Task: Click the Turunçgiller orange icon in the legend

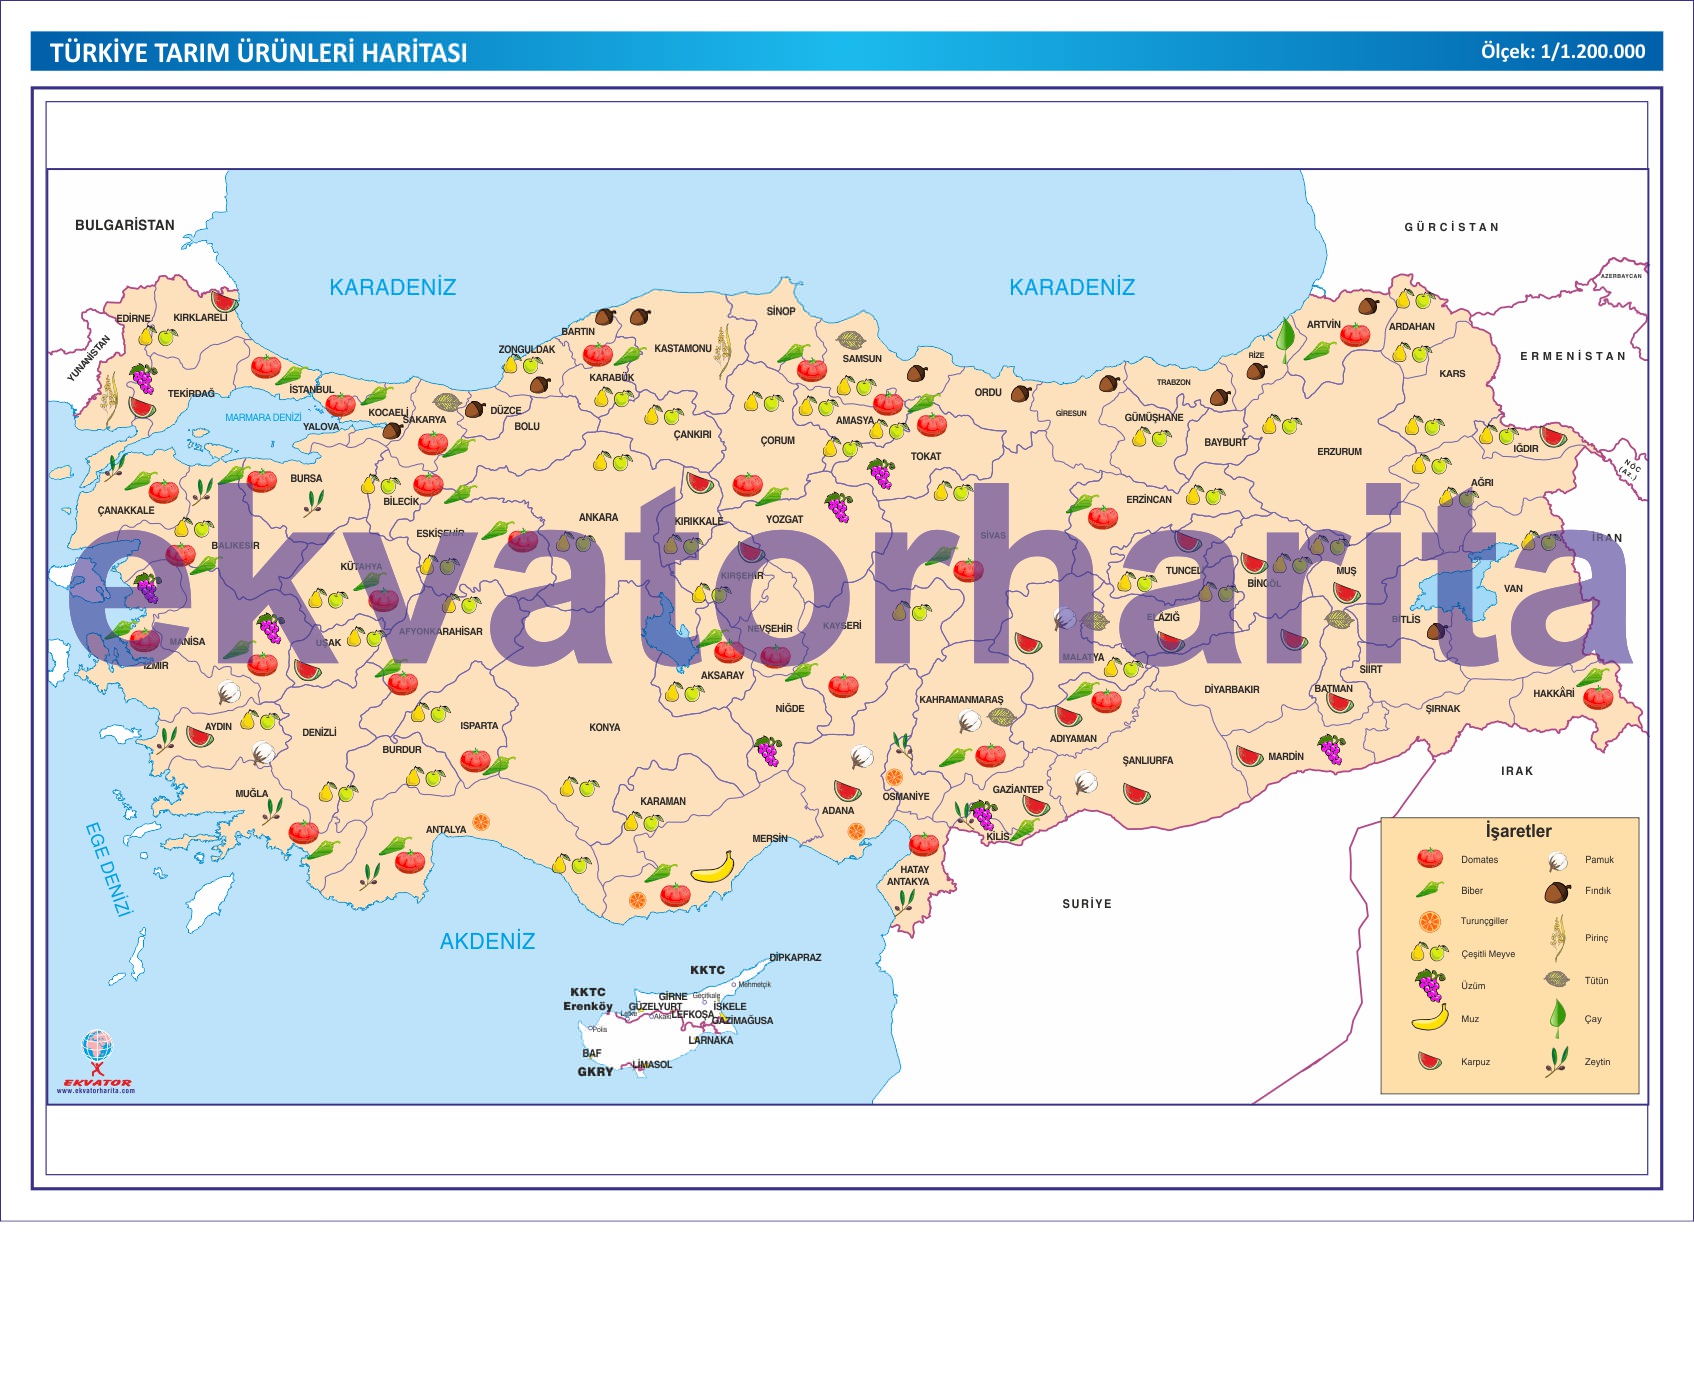Action: click(1430, 921)
